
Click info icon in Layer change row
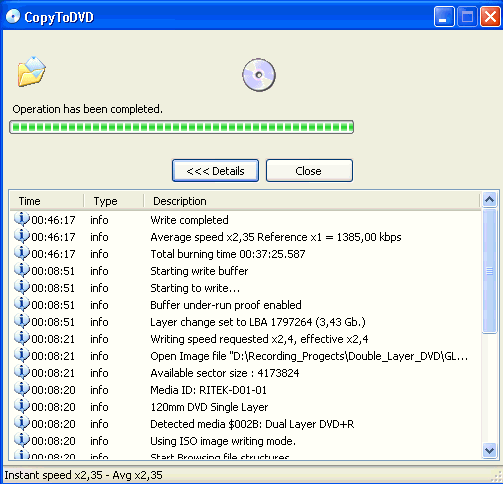[x=22, y=321]
